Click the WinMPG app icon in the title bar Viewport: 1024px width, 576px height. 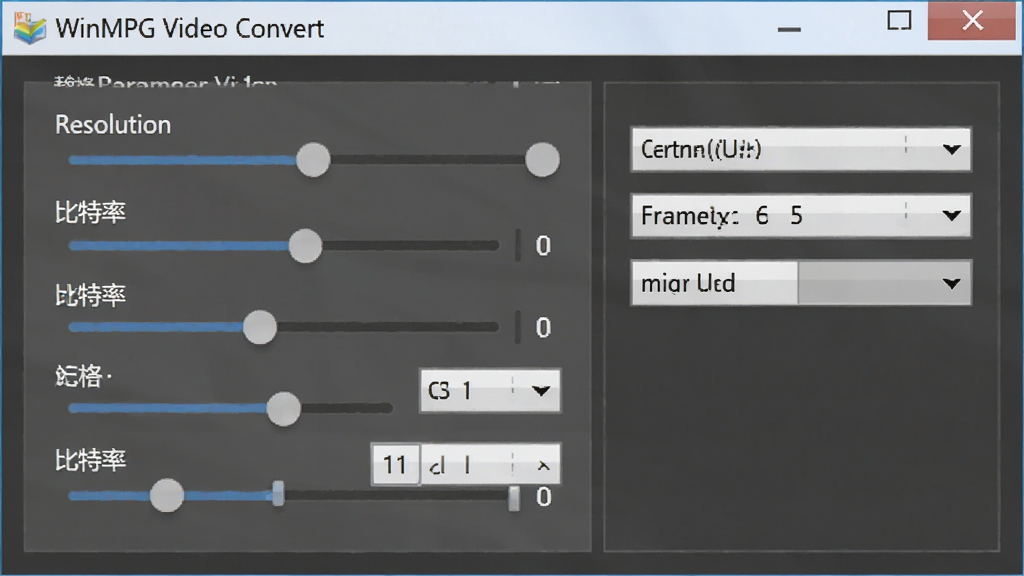click(x=30, y=28)
